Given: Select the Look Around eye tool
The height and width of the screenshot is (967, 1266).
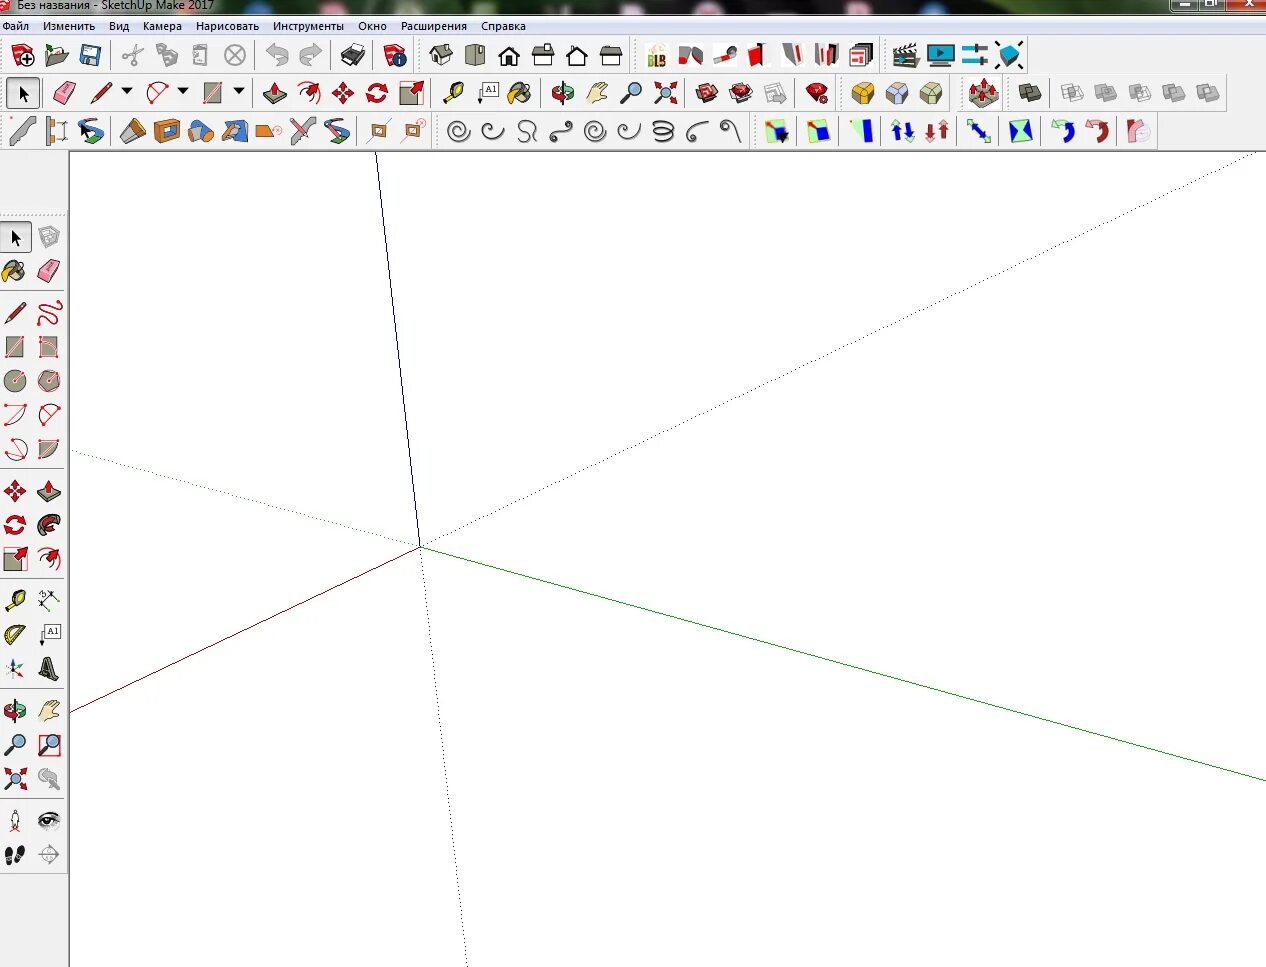Looking at the screenshot, I should tap(49, 821).
